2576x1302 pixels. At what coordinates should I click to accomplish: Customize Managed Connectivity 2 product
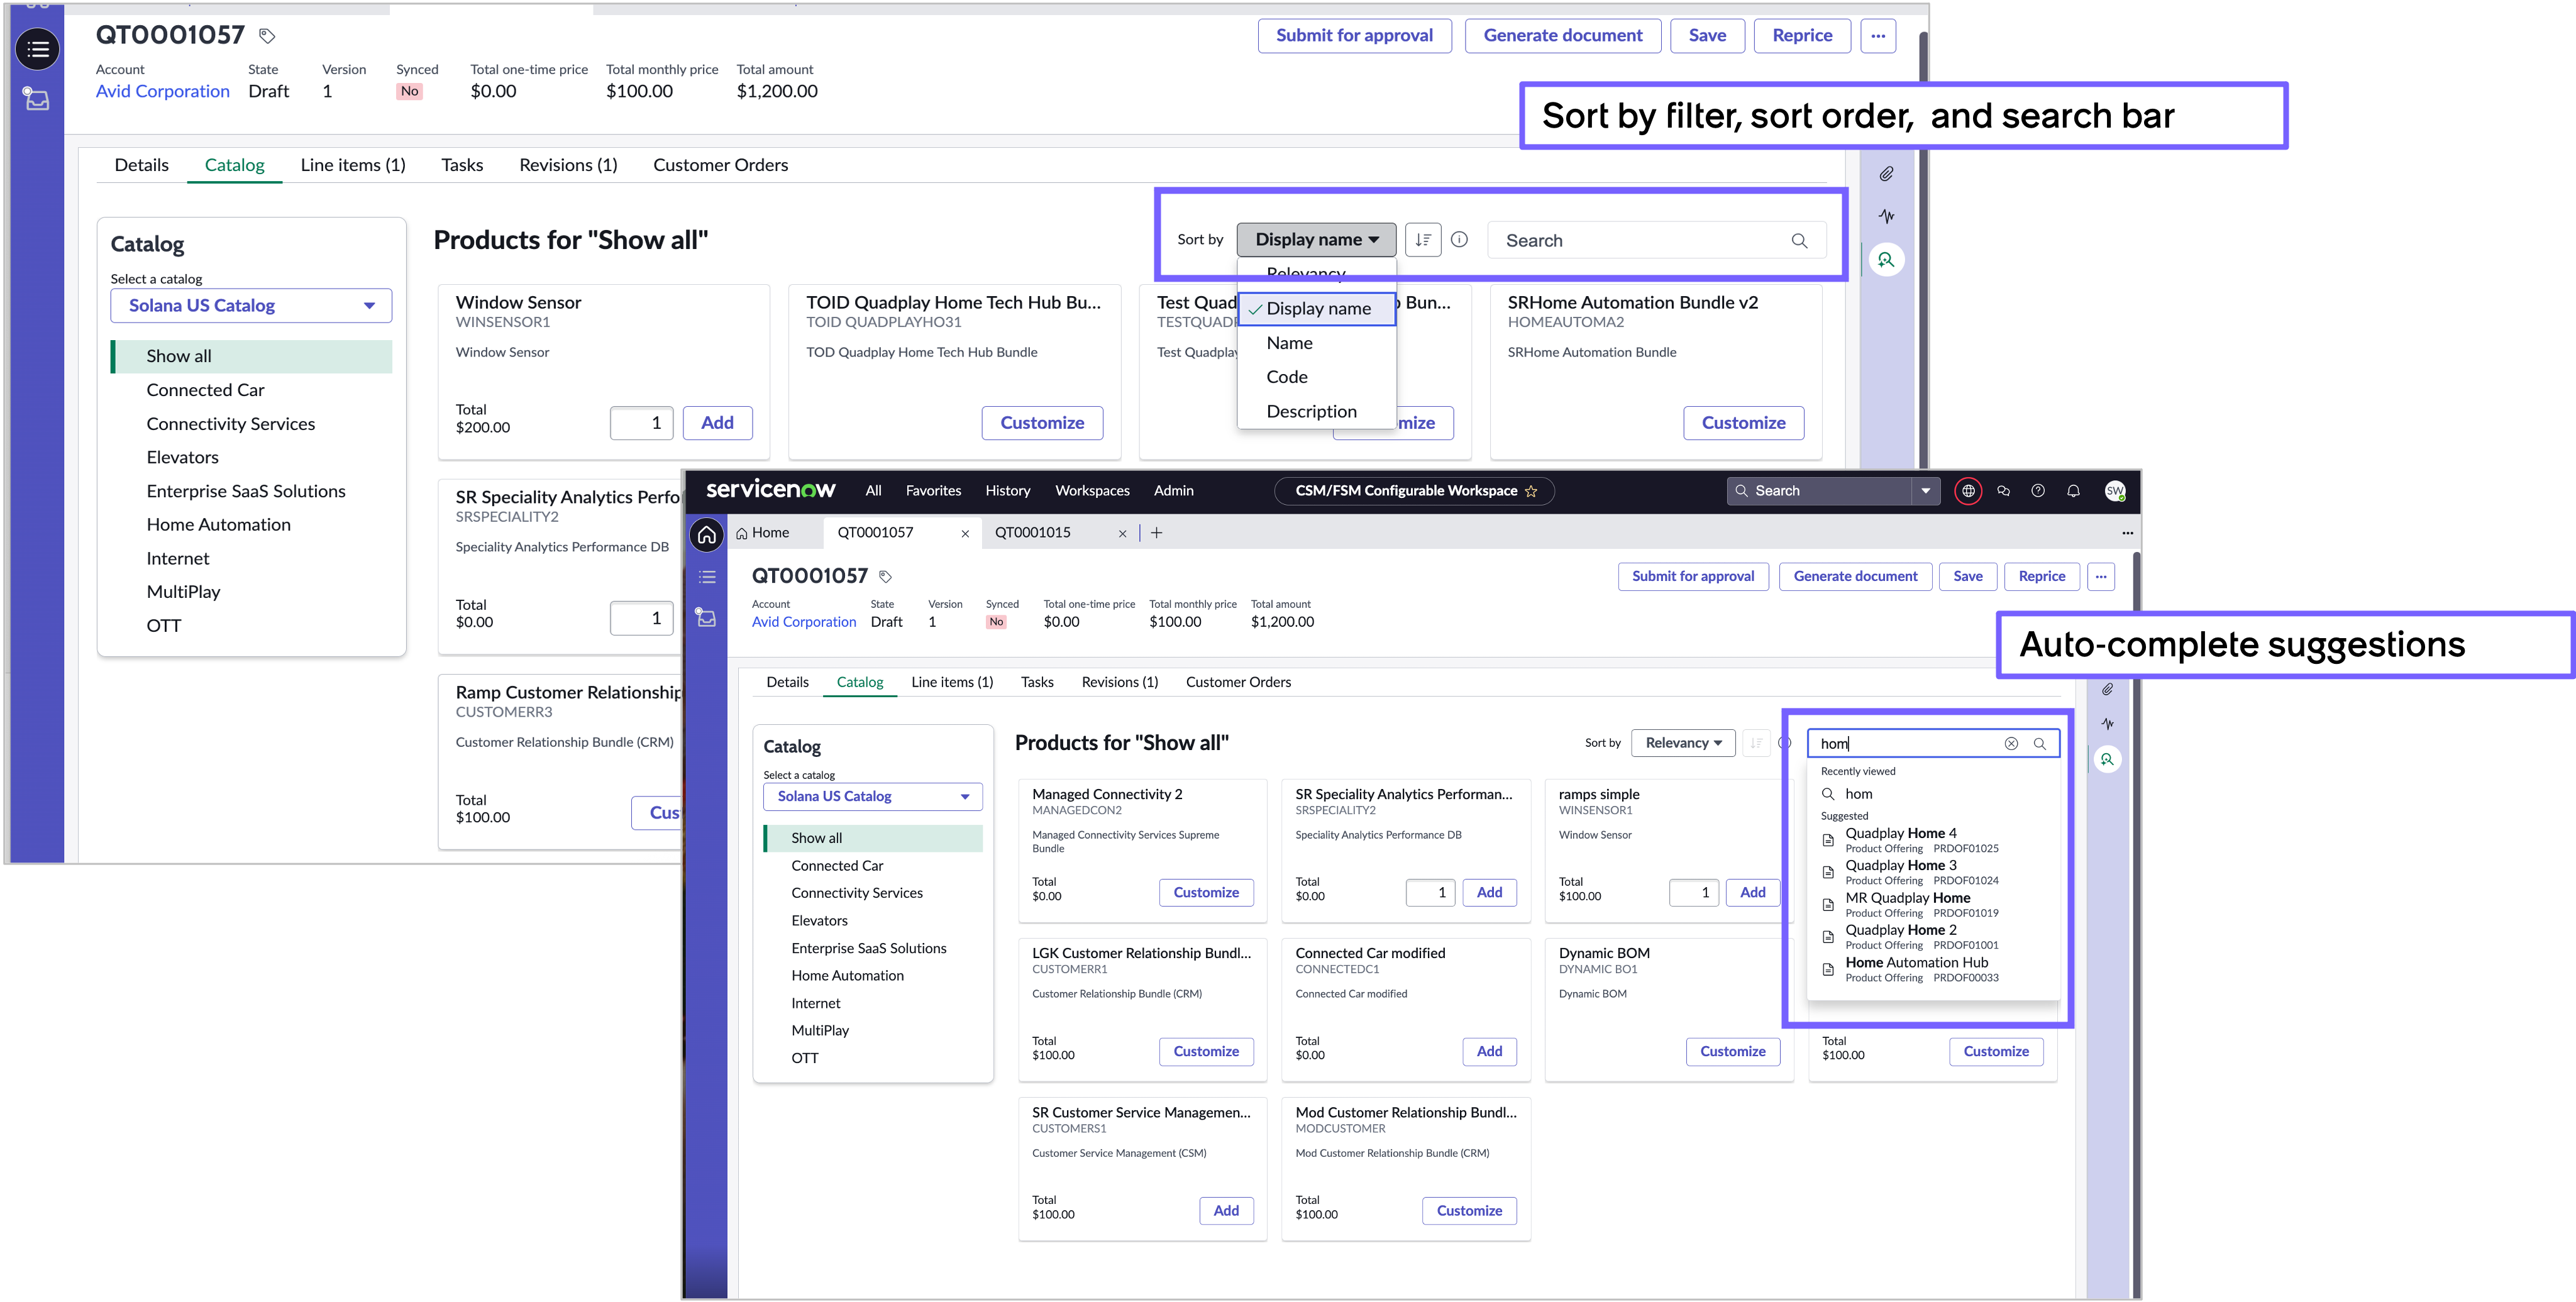click(x=1206, y=893)
